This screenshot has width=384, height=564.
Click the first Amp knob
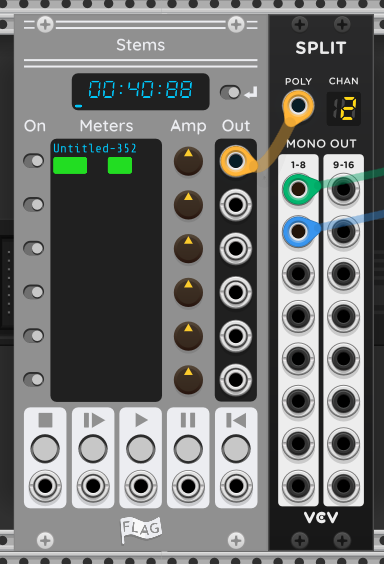coord(188,161)
